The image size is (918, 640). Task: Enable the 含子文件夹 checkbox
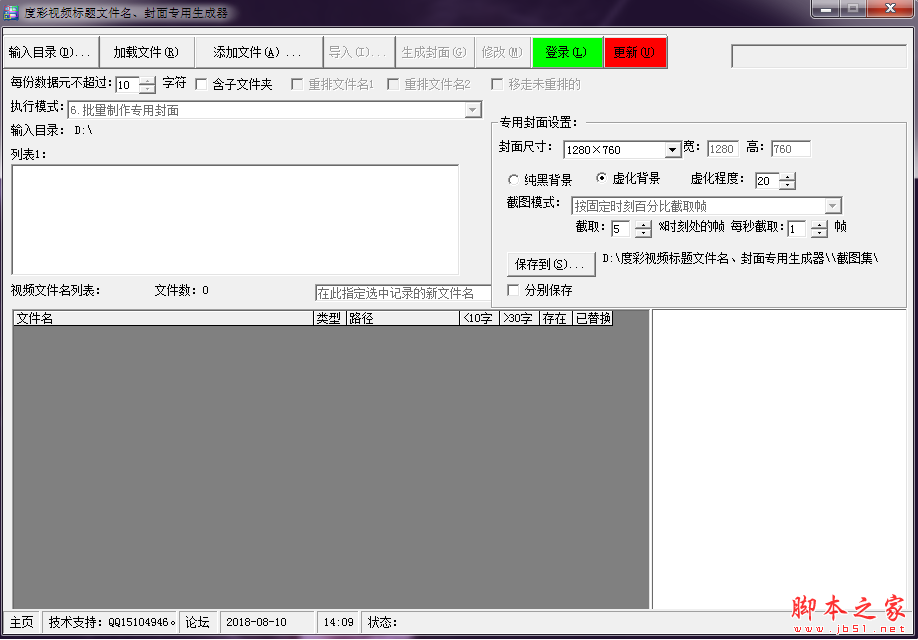pos(201,83)
